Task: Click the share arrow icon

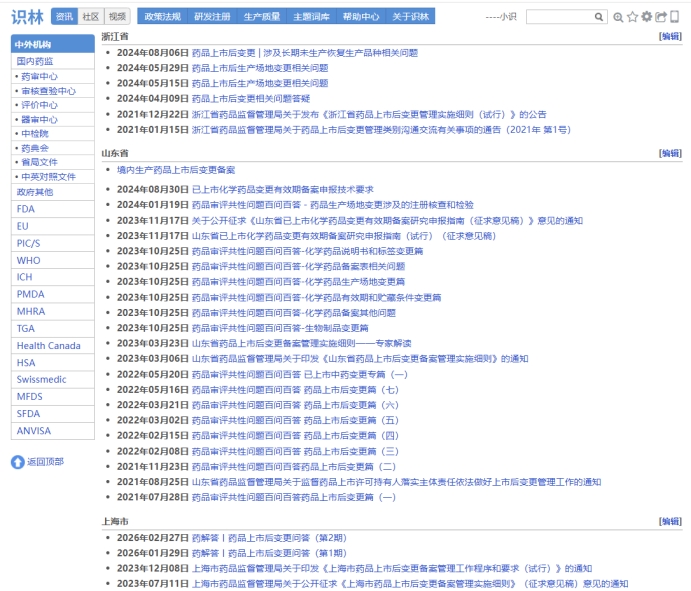Action: click(x=660, y=17)
